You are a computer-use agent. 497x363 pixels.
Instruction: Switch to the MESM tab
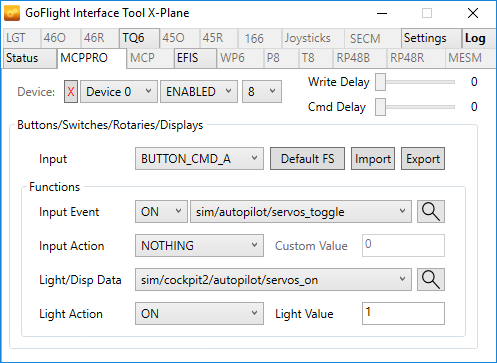pos(470,58)
